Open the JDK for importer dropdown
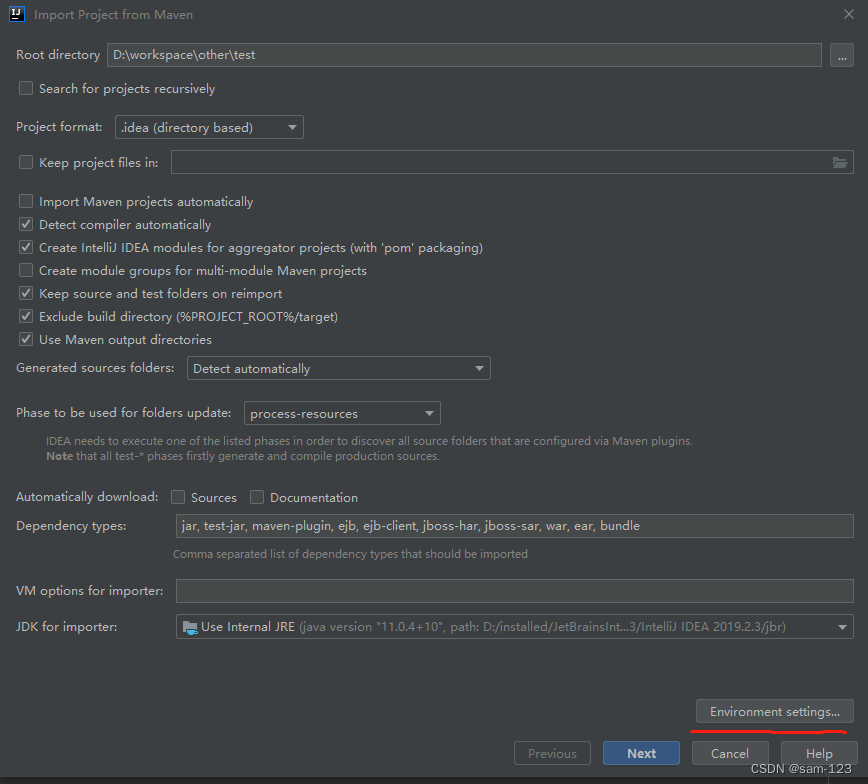Image resolution: width=868 pixels, height=784 pixels. [514, 627]
